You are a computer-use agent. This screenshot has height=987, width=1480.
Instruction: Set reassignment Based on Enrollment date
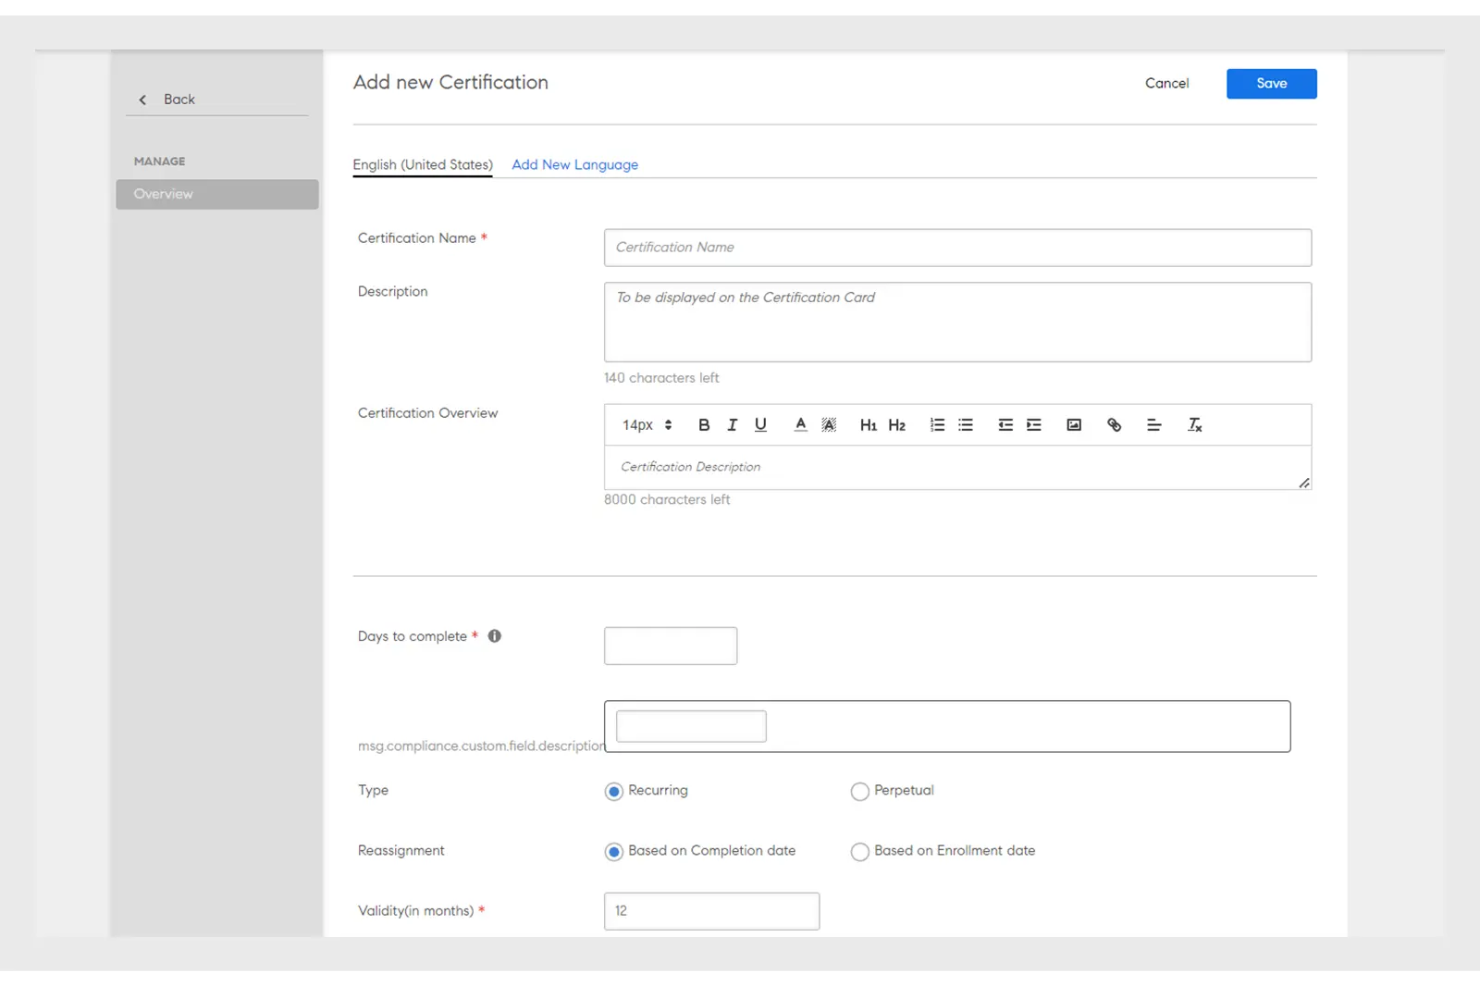860,852
